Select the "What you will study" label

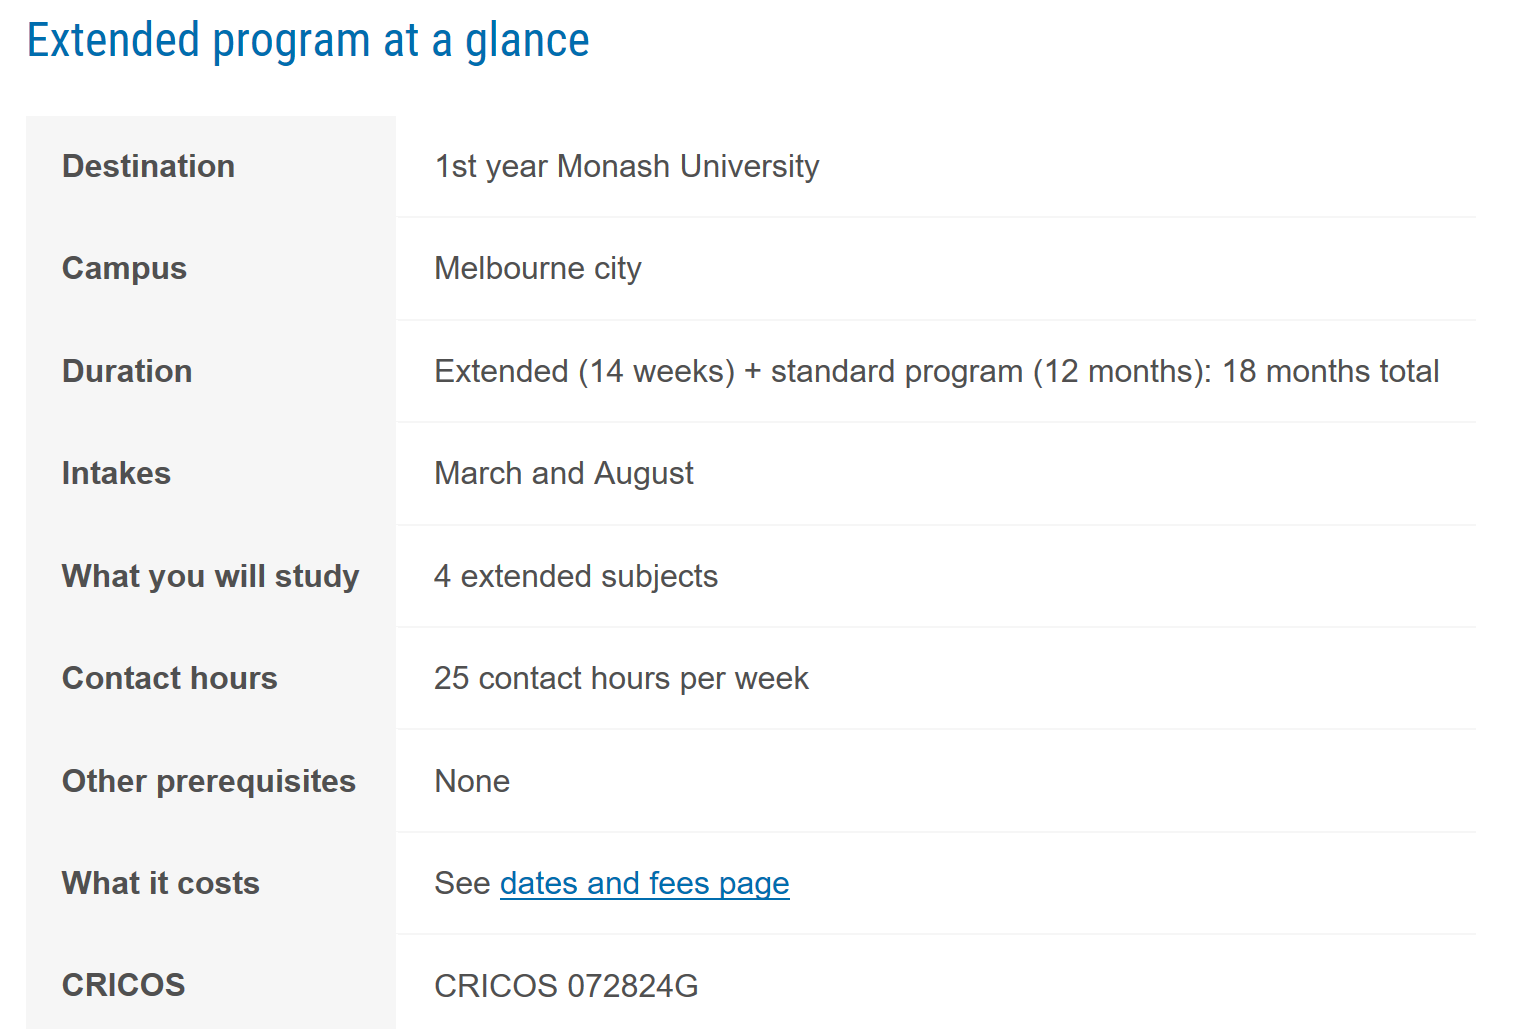coord(210,576)
